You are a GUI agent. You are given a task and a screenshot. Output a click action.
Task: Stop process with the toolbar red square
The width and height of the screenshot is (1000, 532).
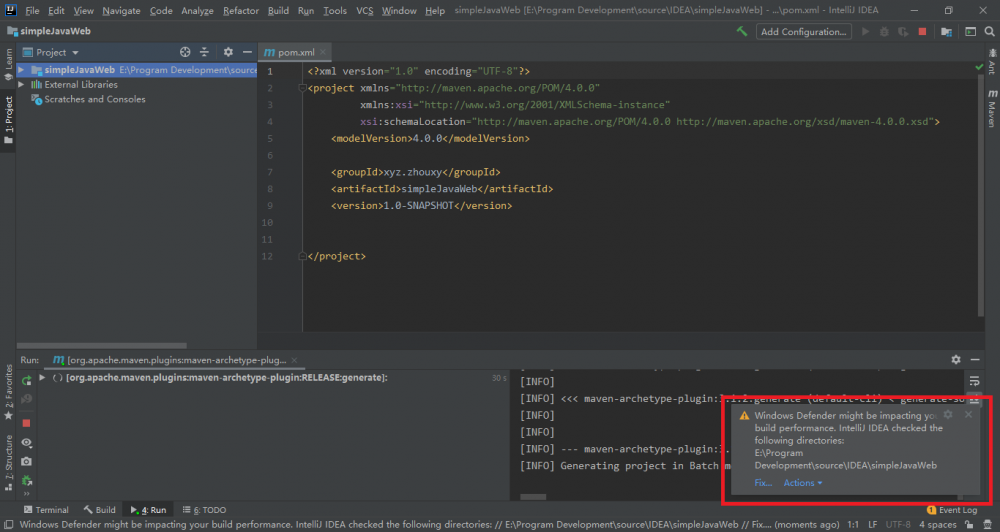click(922, 31)
